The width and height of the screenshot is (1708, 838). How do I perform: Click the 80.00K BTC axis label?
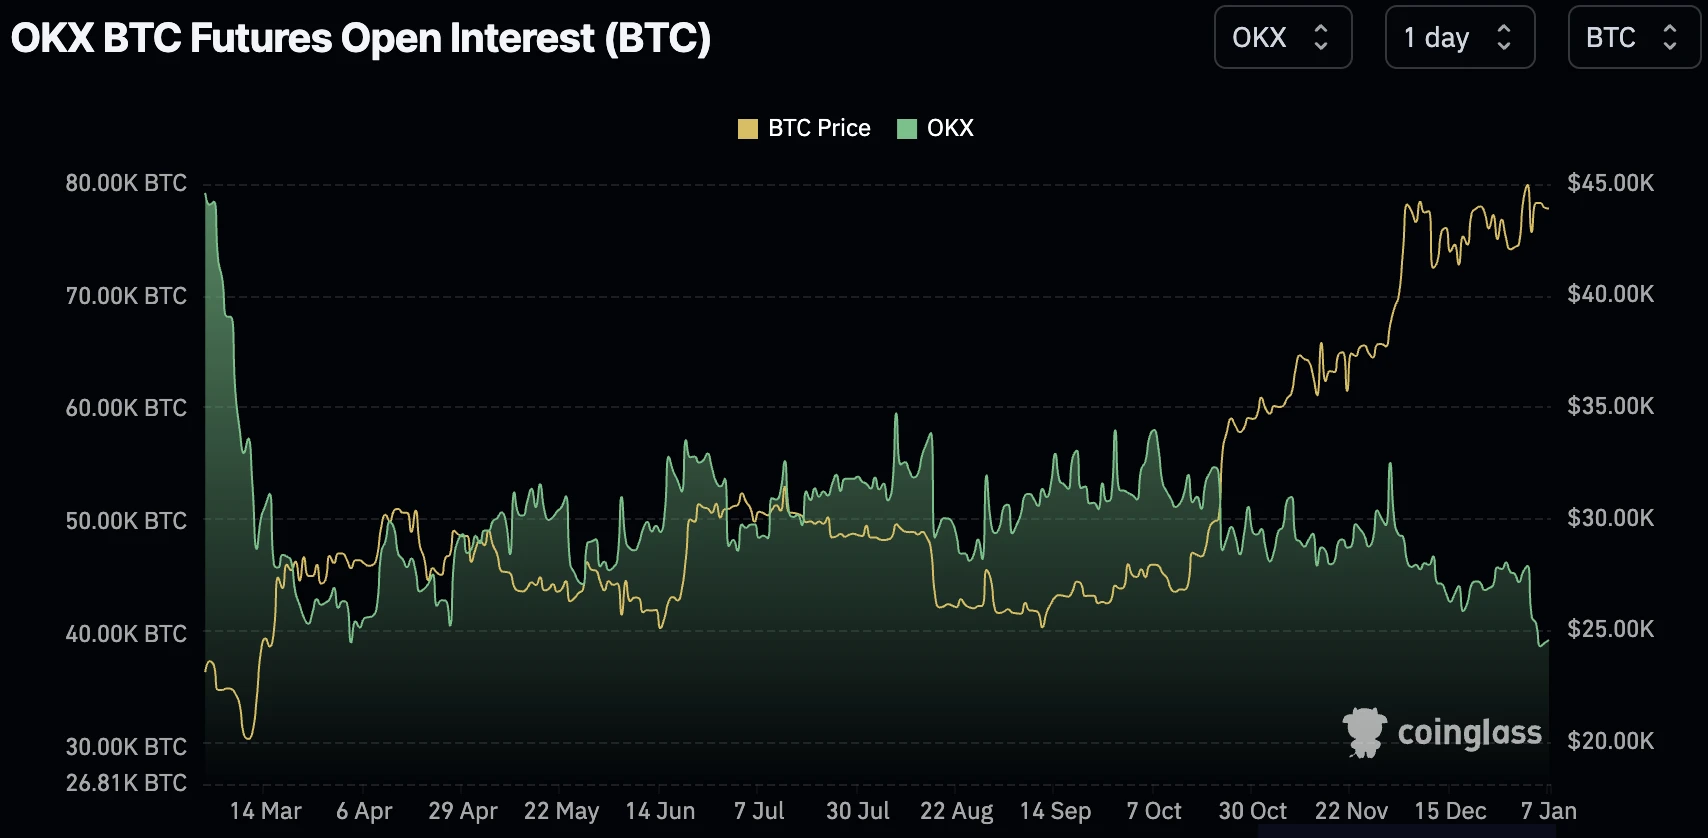tap(126, 183)
